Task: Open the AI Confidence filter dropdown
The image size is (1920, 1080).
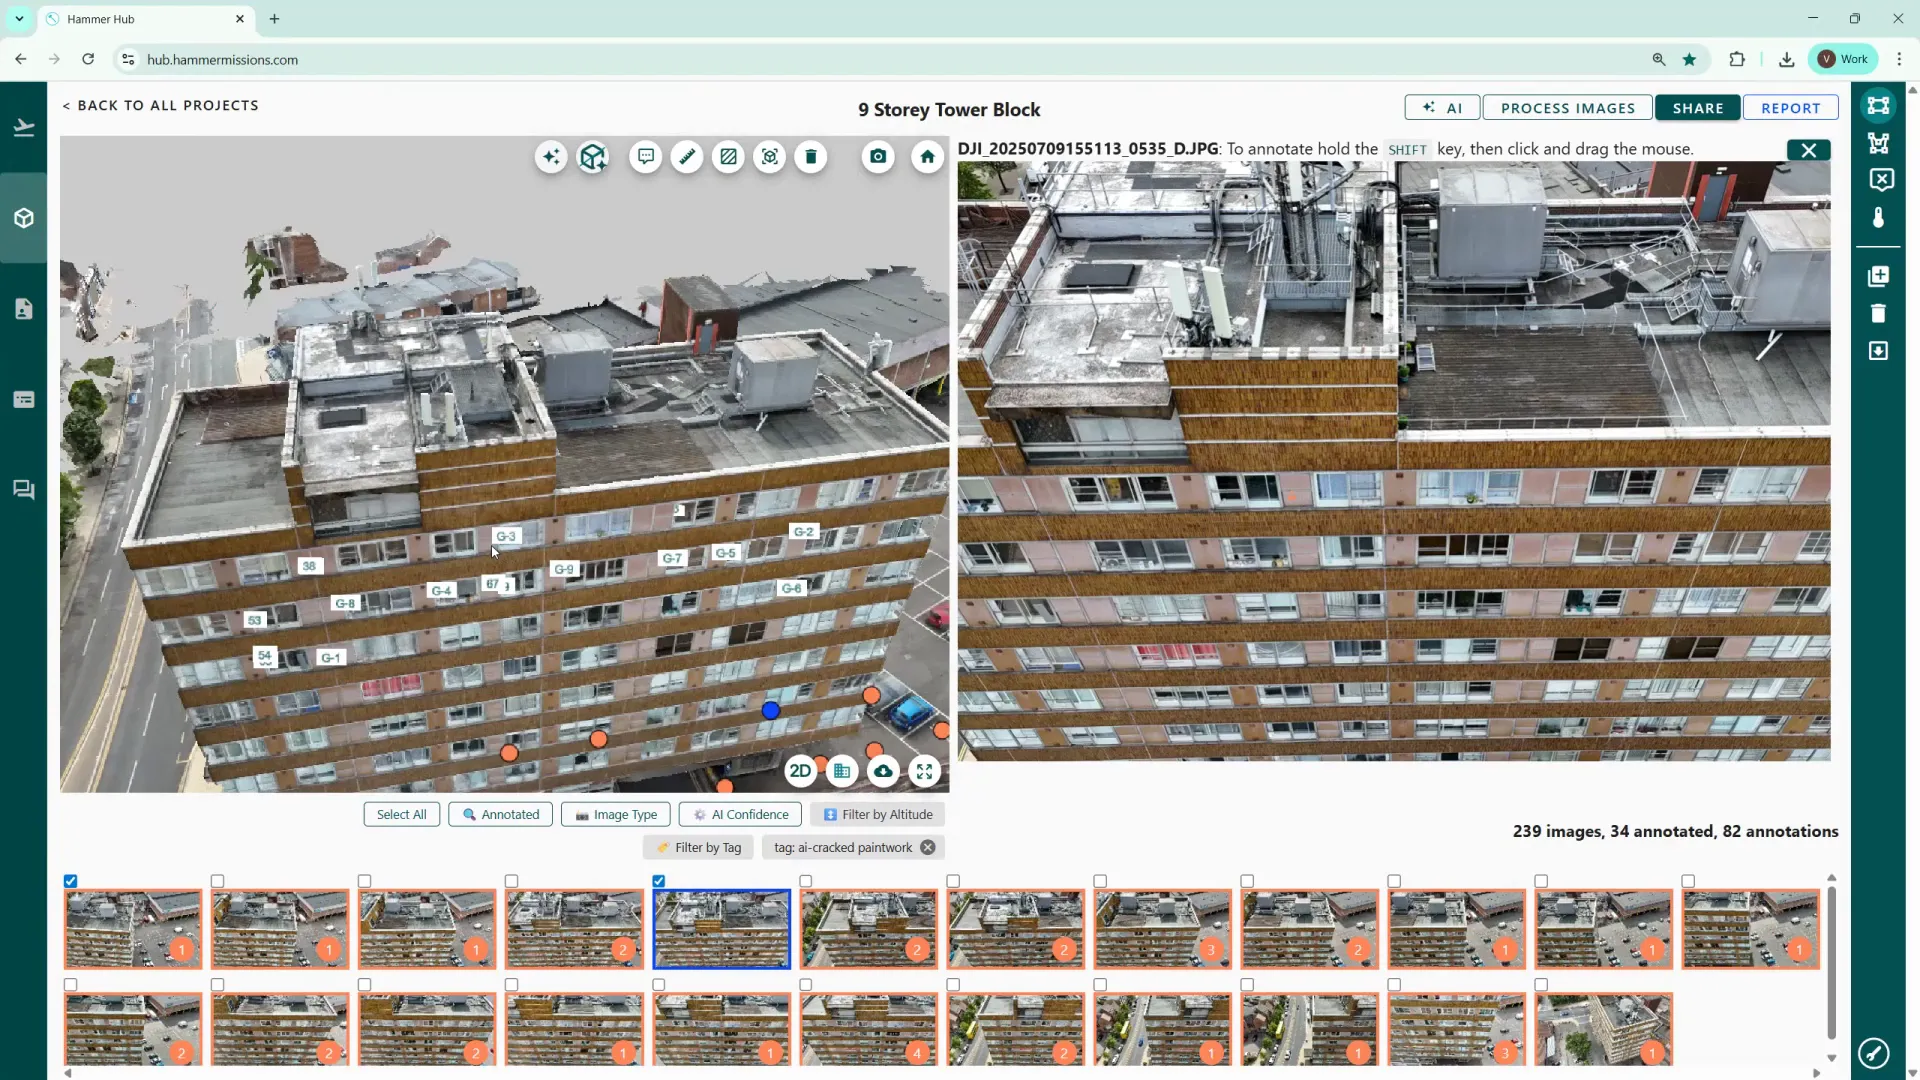Action: 740,815
